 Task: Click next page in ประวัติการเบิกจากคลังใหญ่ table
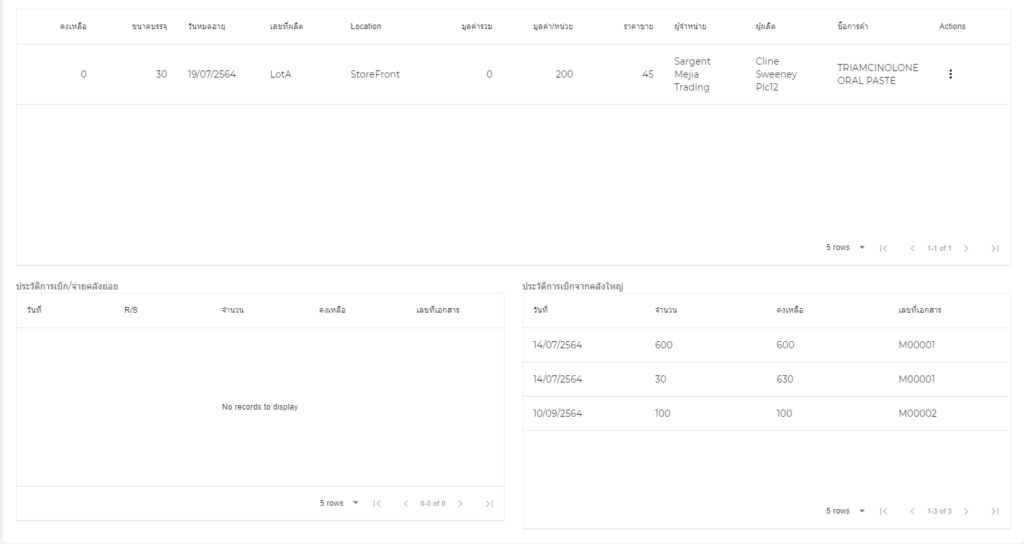966,511
